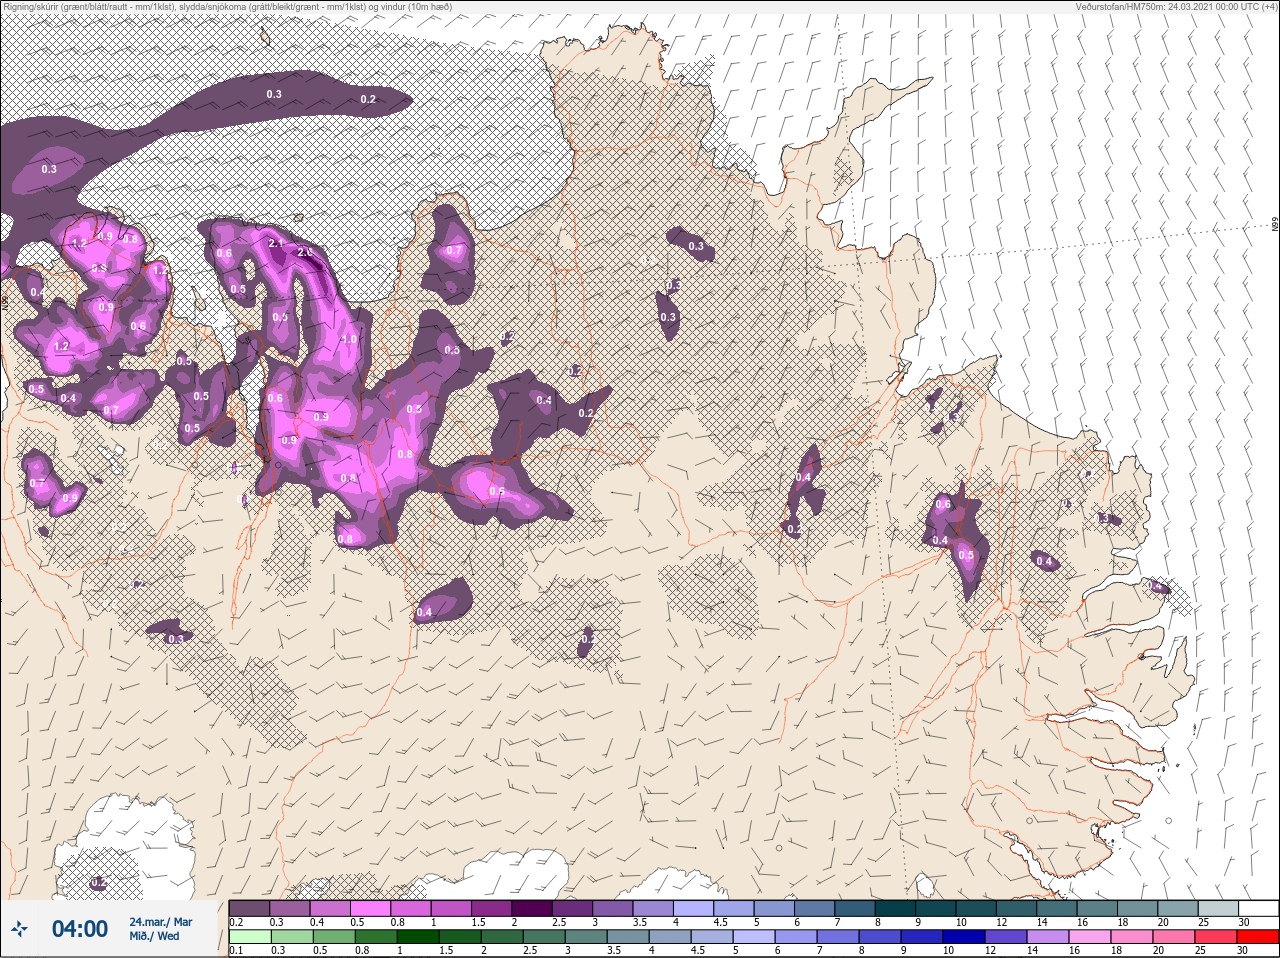
Task: Select upper legend swatch for 20 mm
Action: (x=1178, y=907)
